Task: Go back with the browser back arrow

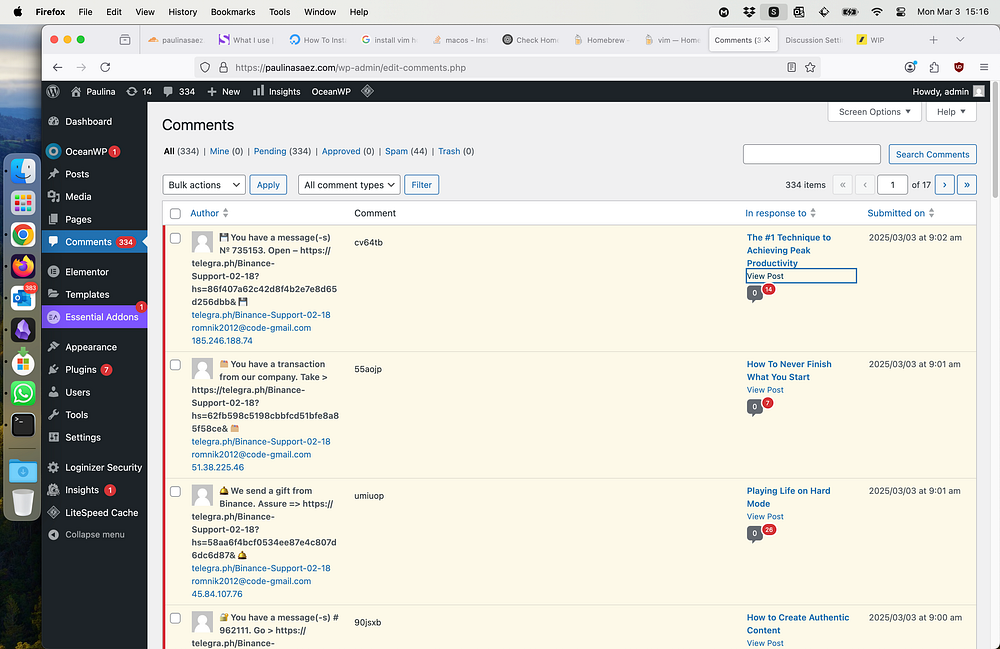Action: [58, 67]
